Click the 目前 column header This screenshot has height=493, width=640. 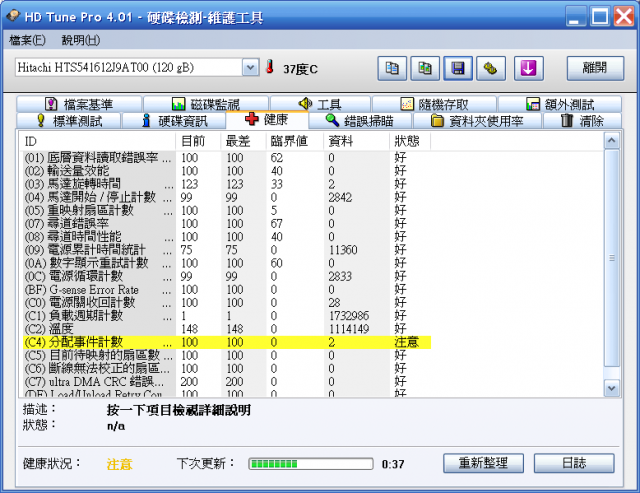coord(198,141)
